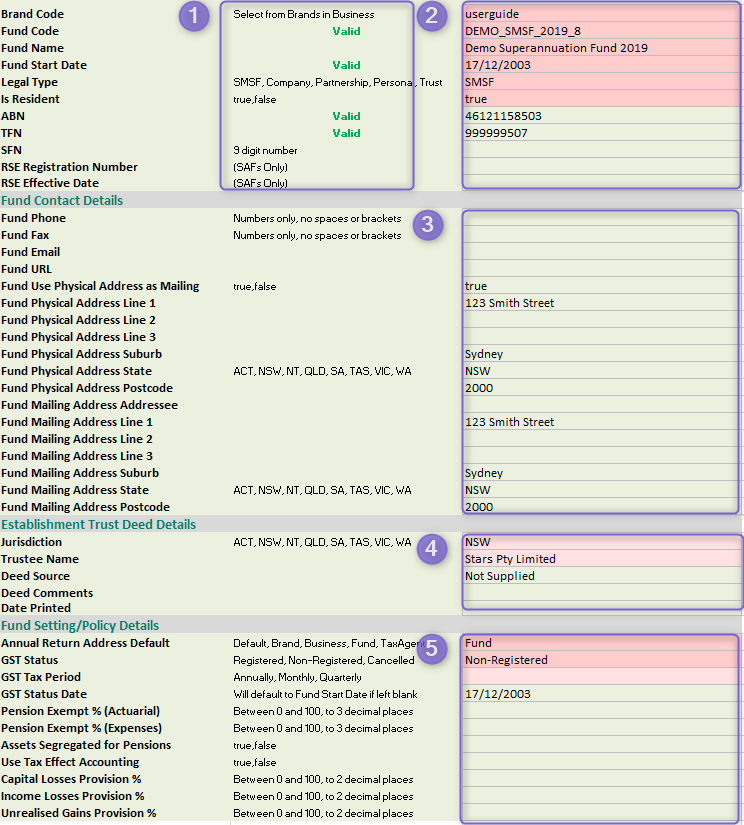Select GST Status Date value 17/12/2003

[601, 693]
